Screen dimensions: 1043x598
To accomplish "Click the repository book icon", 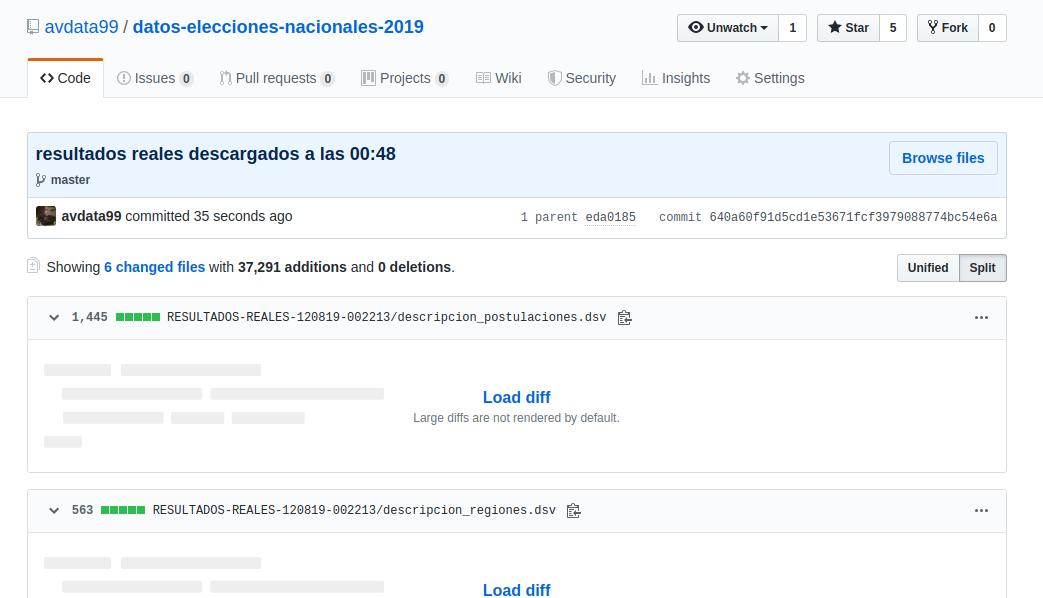I will coord(33,27).
